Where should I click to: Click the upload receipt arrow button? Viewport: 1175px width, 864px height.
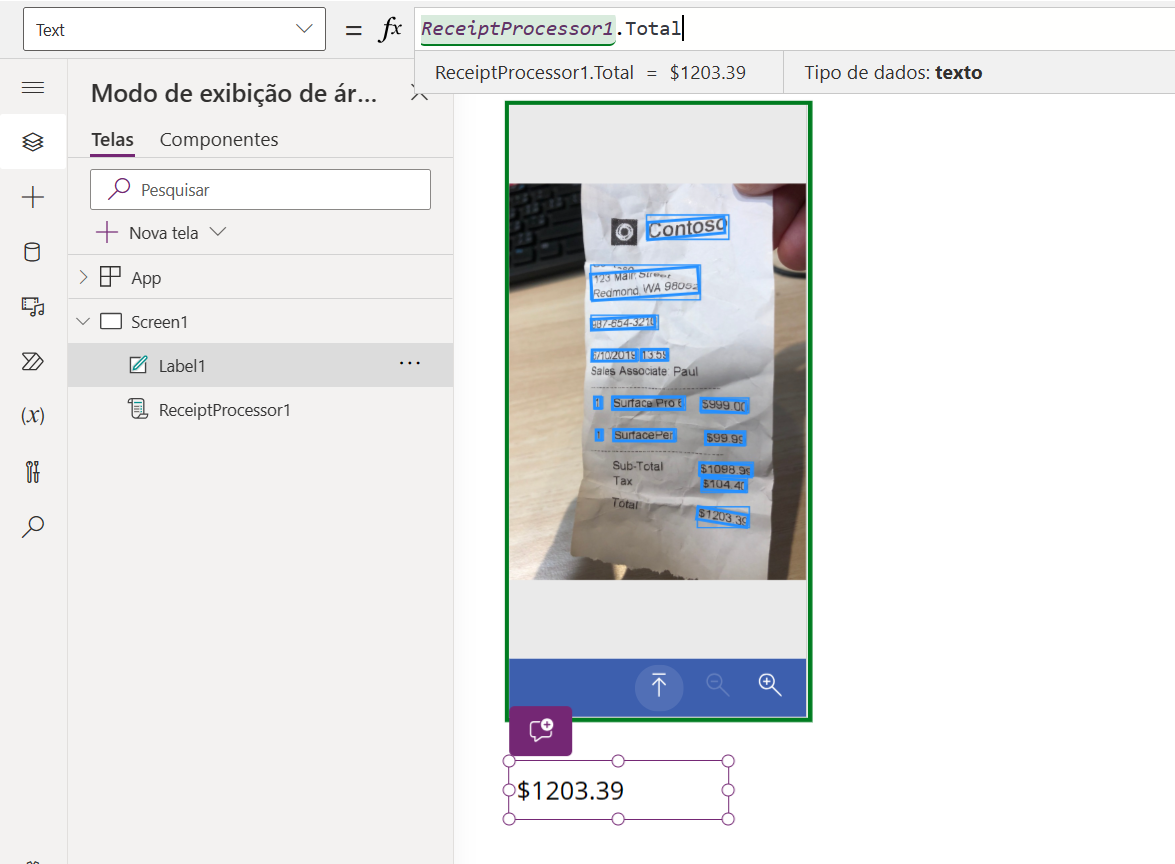pyautogui.click(x=659, y=686)
